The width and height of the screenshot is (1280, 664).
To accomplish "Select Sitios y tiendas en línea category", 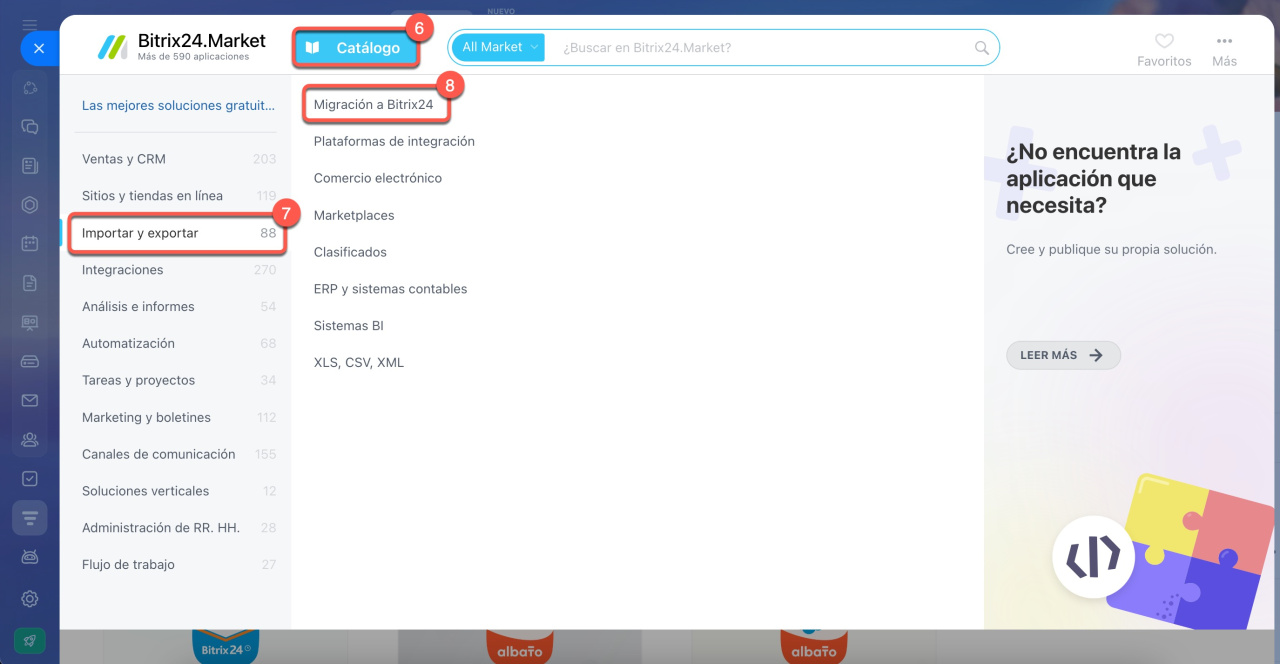I will click(x=178, y=196).
